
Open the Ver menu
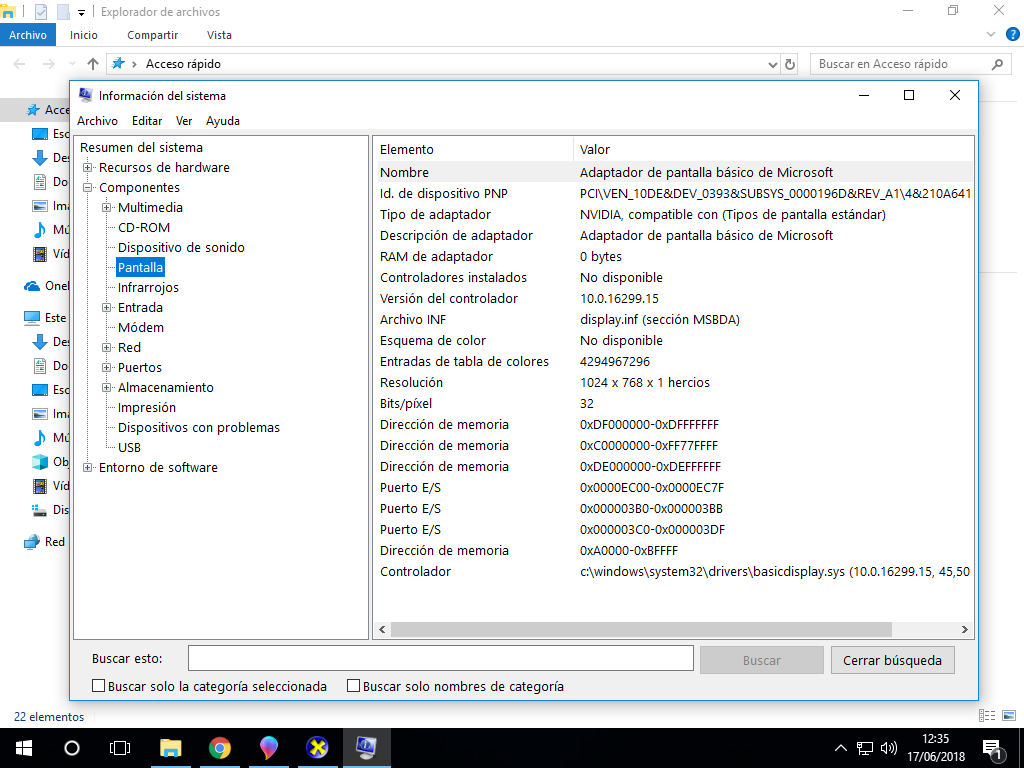(184, 121)
